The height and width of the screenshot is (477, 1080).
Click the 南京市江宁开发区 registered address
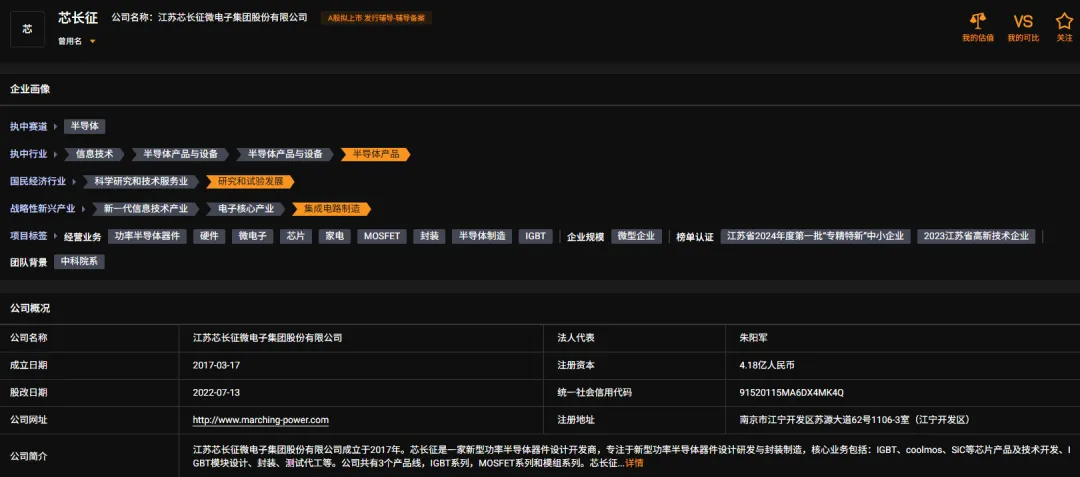(853, 420)
